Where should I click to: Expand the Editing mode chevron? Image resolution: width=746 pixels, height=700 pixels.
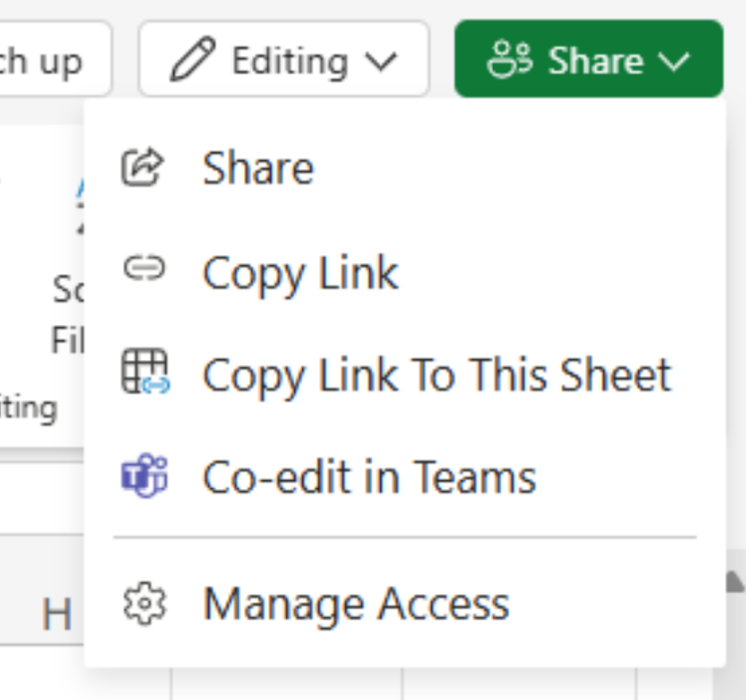(x=380, y=62)
